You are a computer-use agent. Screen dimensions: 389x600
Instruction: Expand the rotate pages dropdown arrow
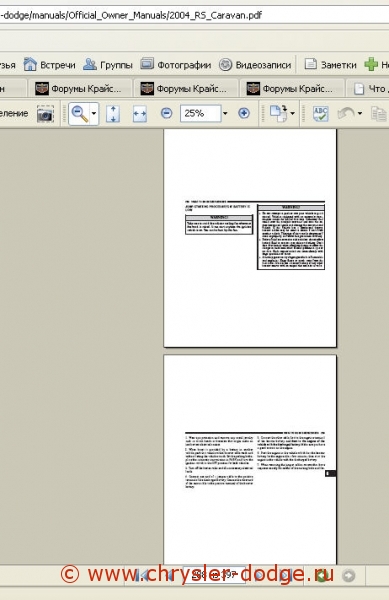(293, 113)
